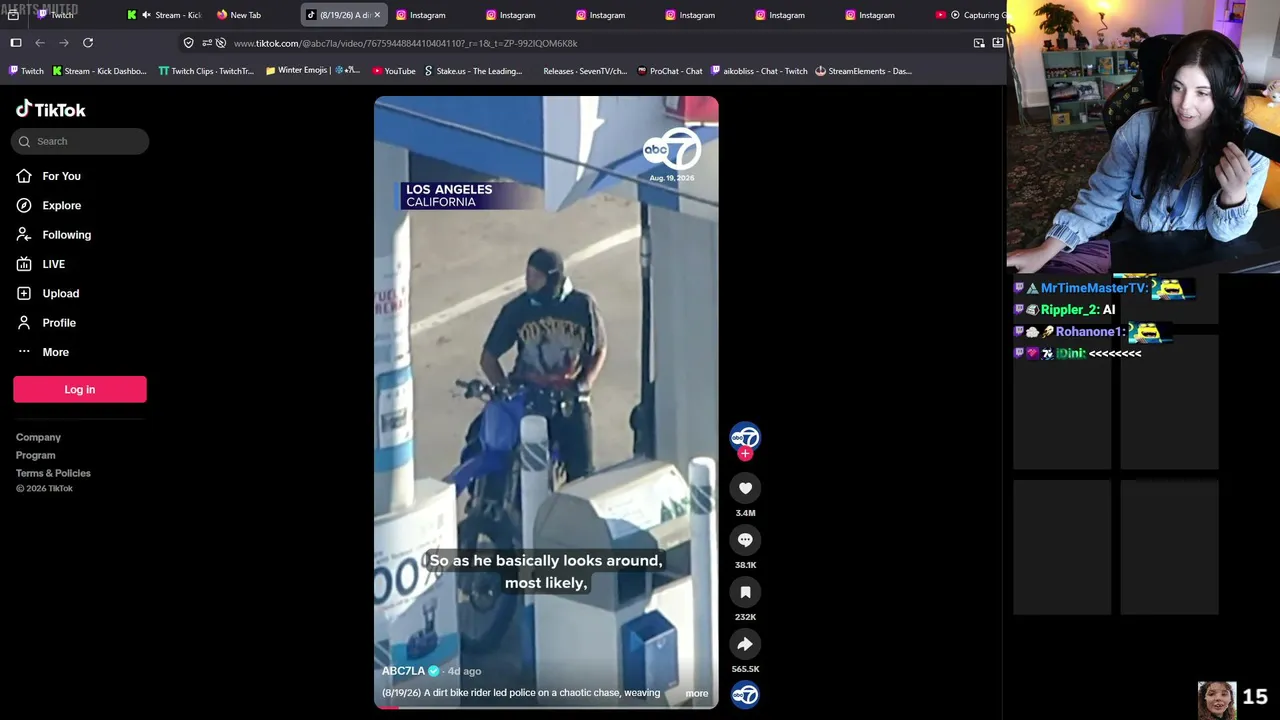Open the Stake.us bookmark

(x=473, y=71)
